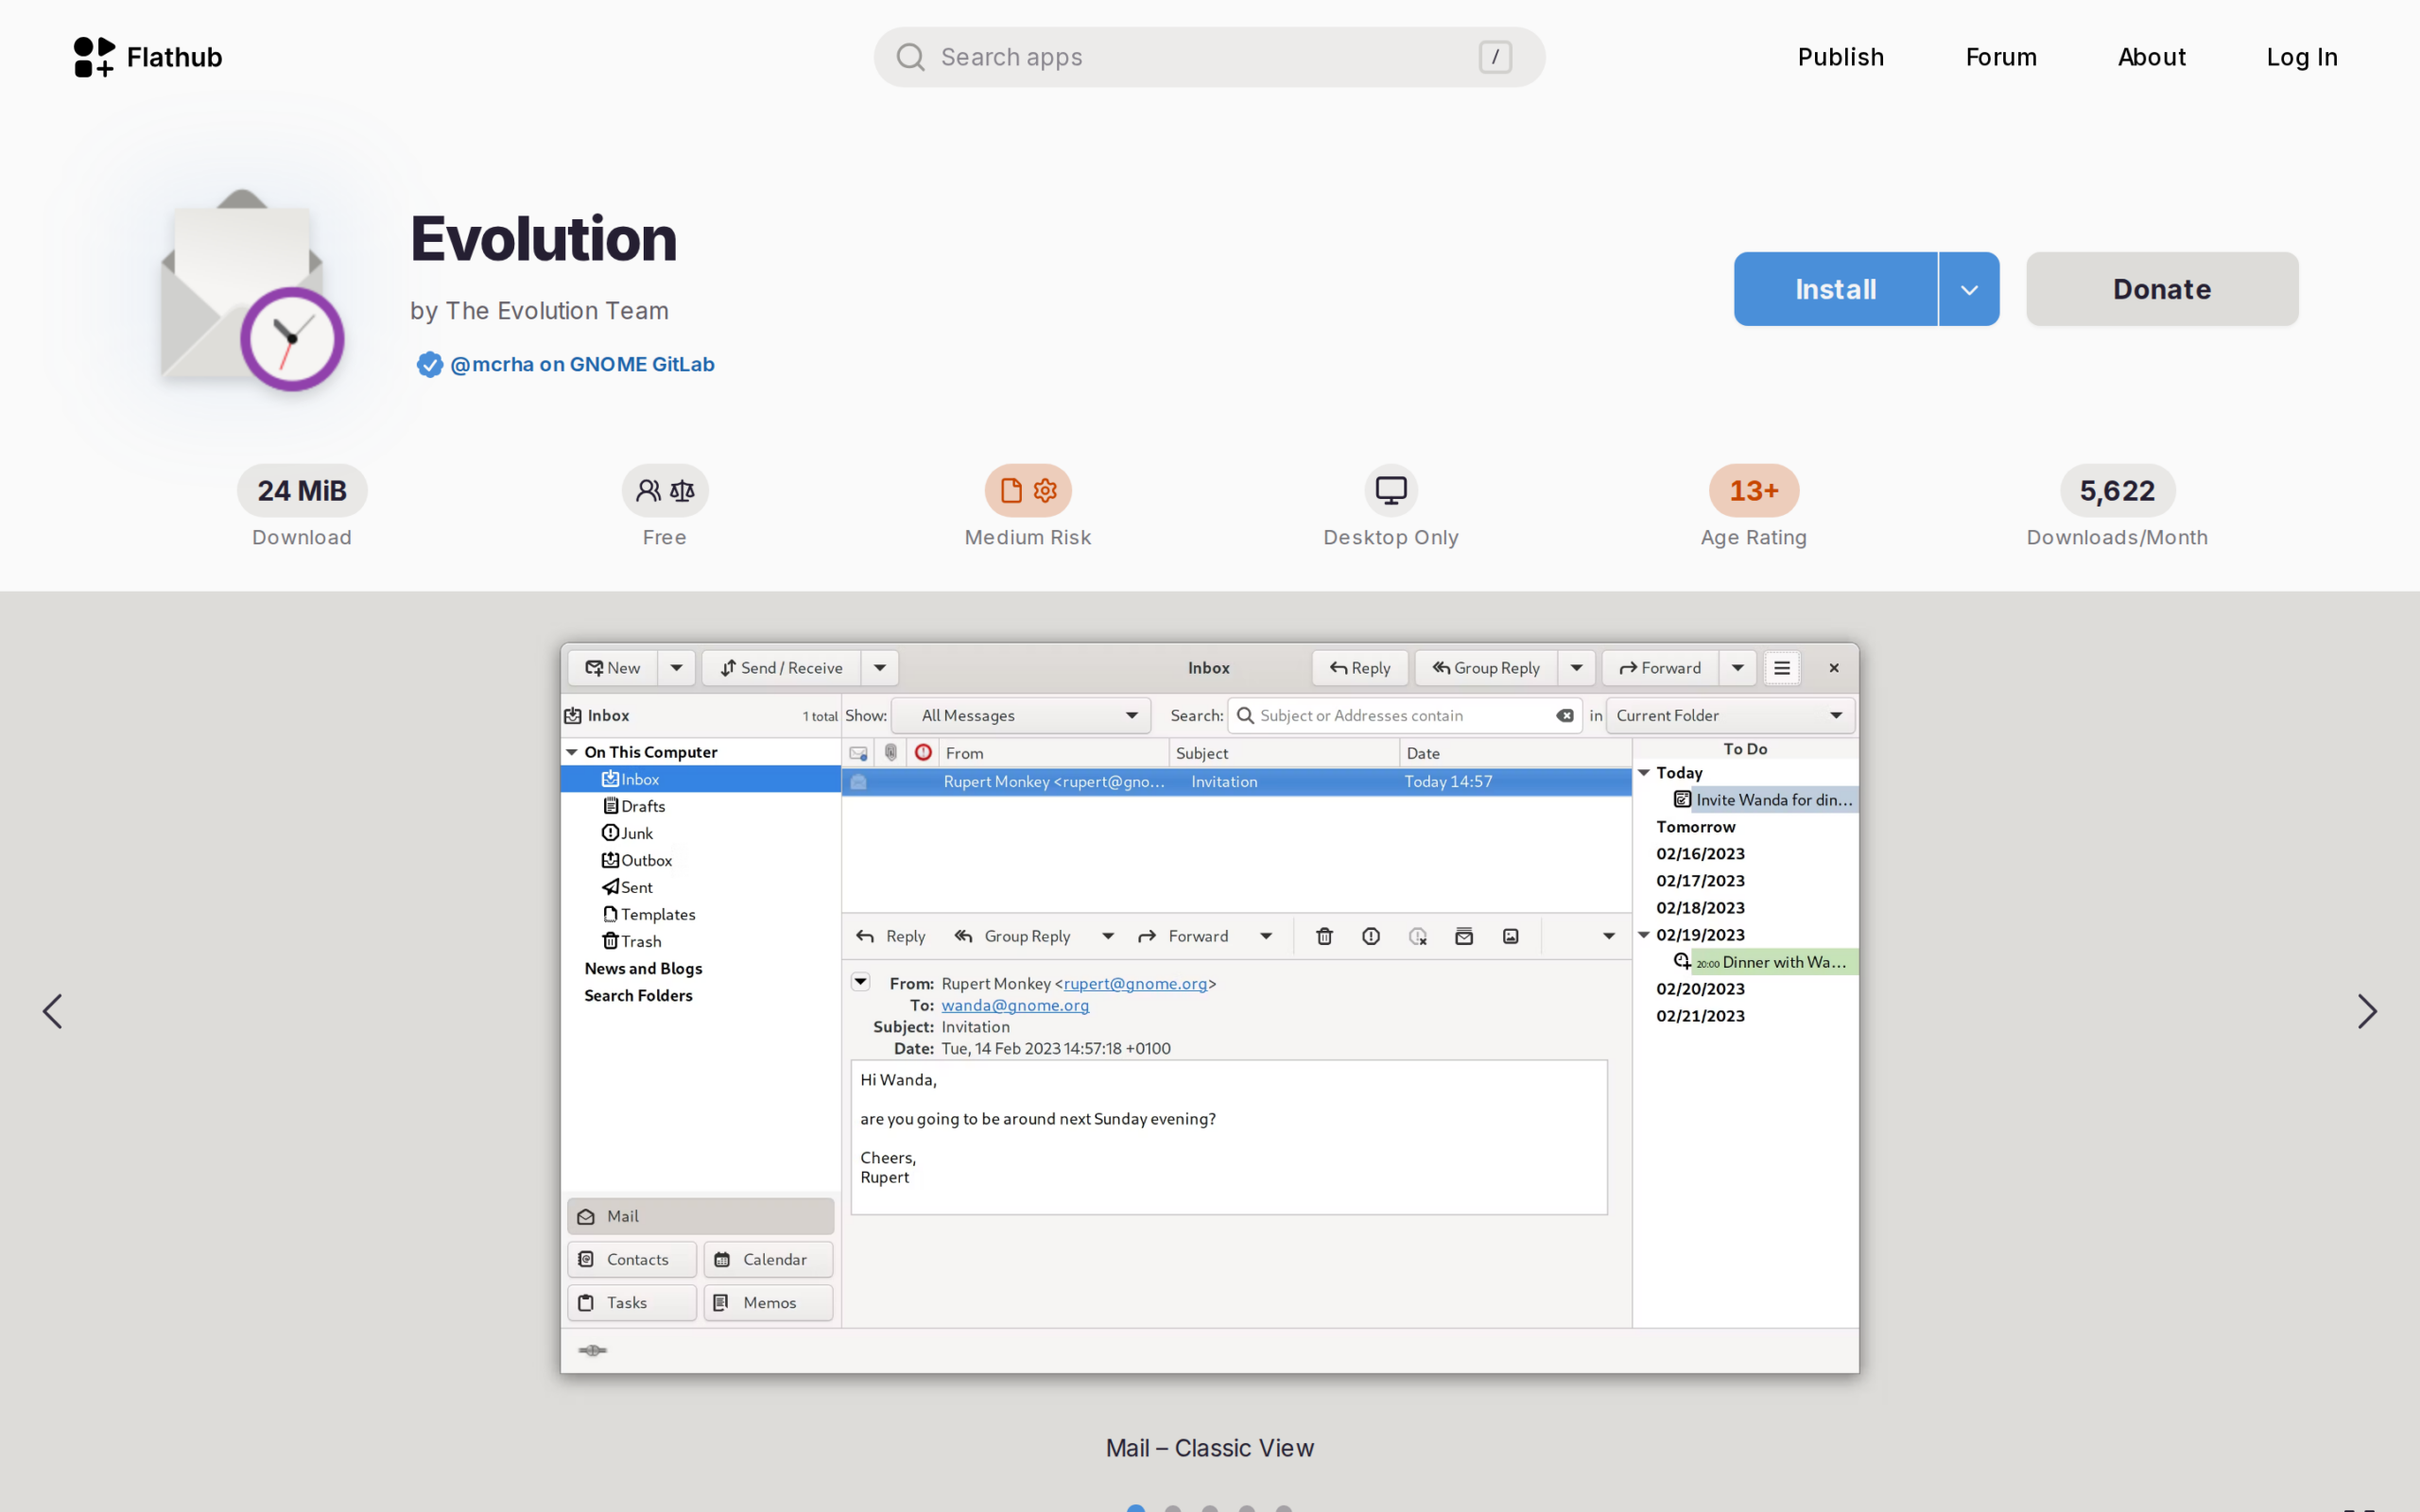
Task: Click the Free license icons badge
Action: click(665, 491)
